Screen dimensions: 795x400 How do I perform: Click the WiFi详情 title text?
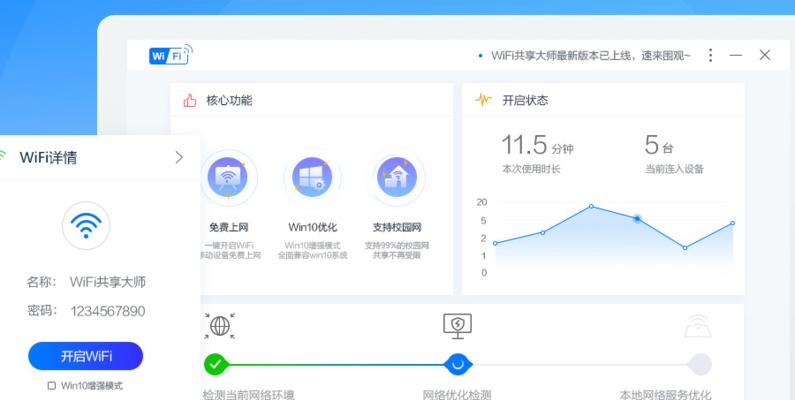tap(48, 158)
